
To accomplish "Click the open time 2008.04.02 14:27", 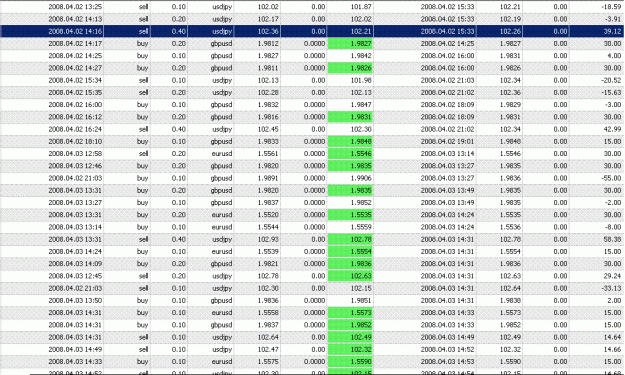I will point(75,68).
